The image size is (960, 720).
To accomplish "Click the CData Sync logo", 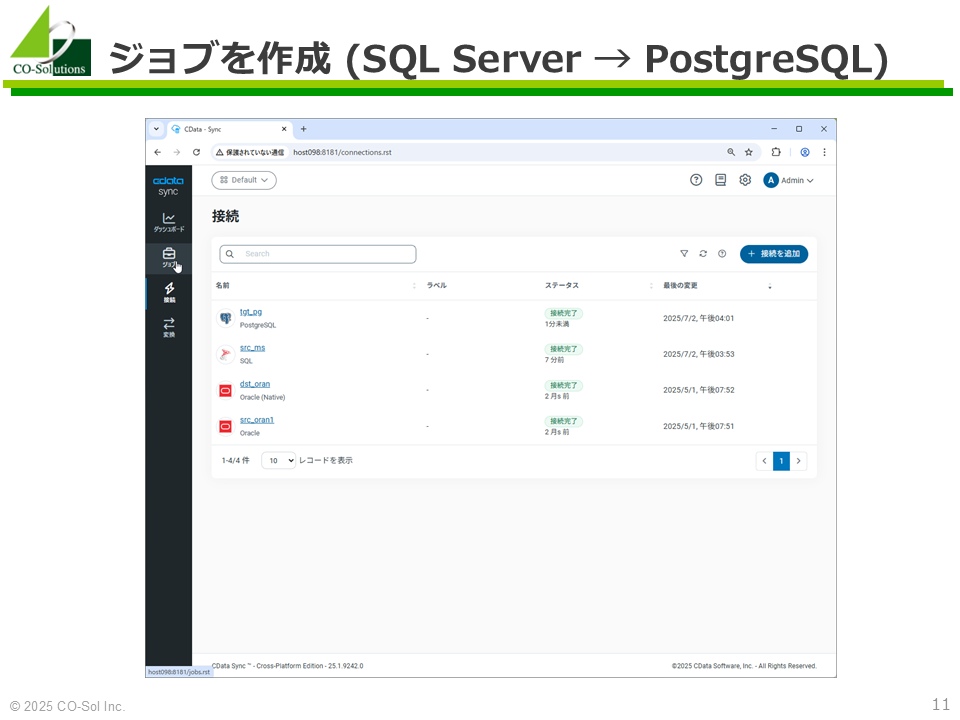I will [x=168, y=186].
